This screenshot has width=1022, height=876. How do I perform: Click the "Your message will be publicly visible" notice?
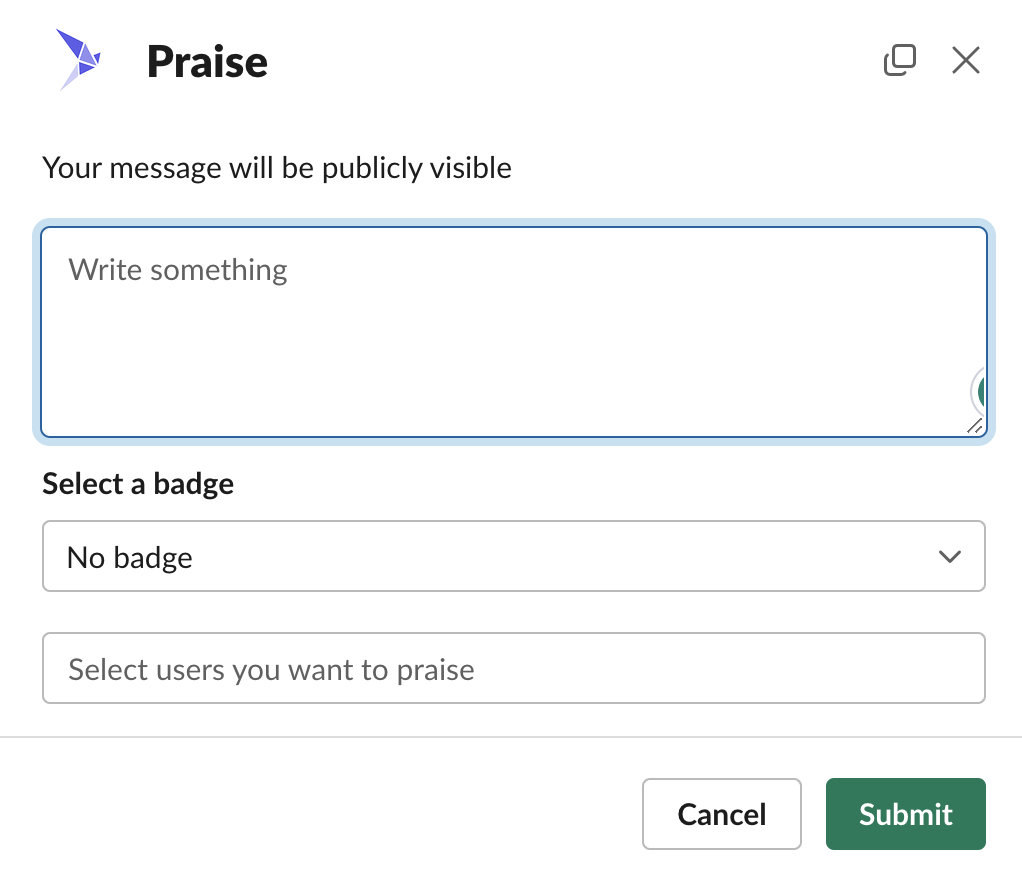click(x=277, y=168)
